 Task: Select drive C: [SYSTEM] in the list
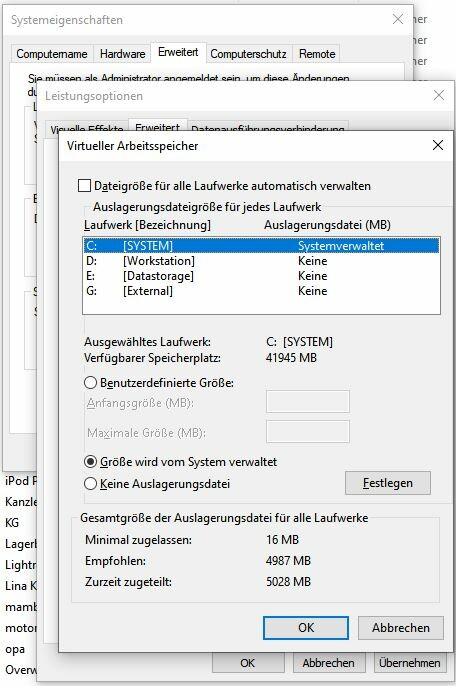point(261,245)
